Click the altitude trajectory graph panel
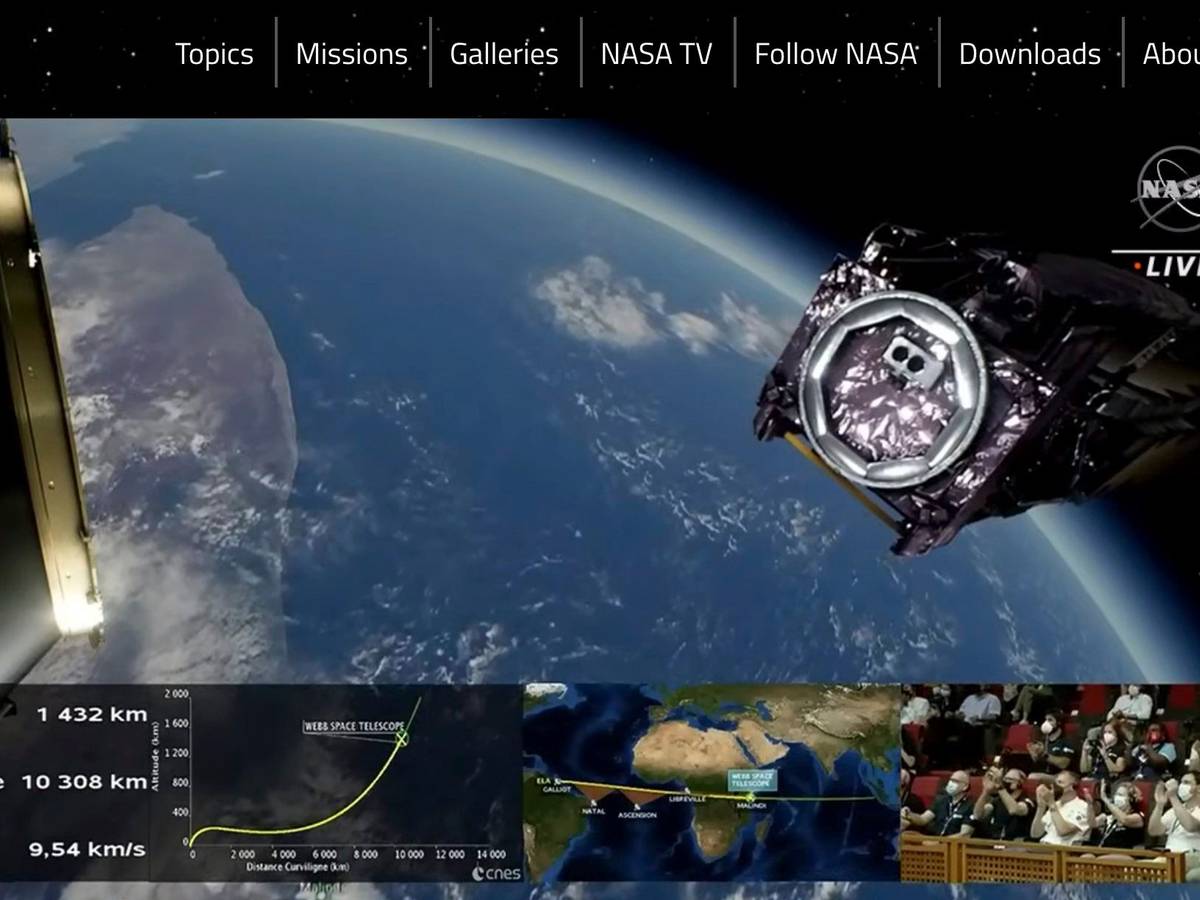This screenshot has width=1200, height=900. [x=336, y=783]
